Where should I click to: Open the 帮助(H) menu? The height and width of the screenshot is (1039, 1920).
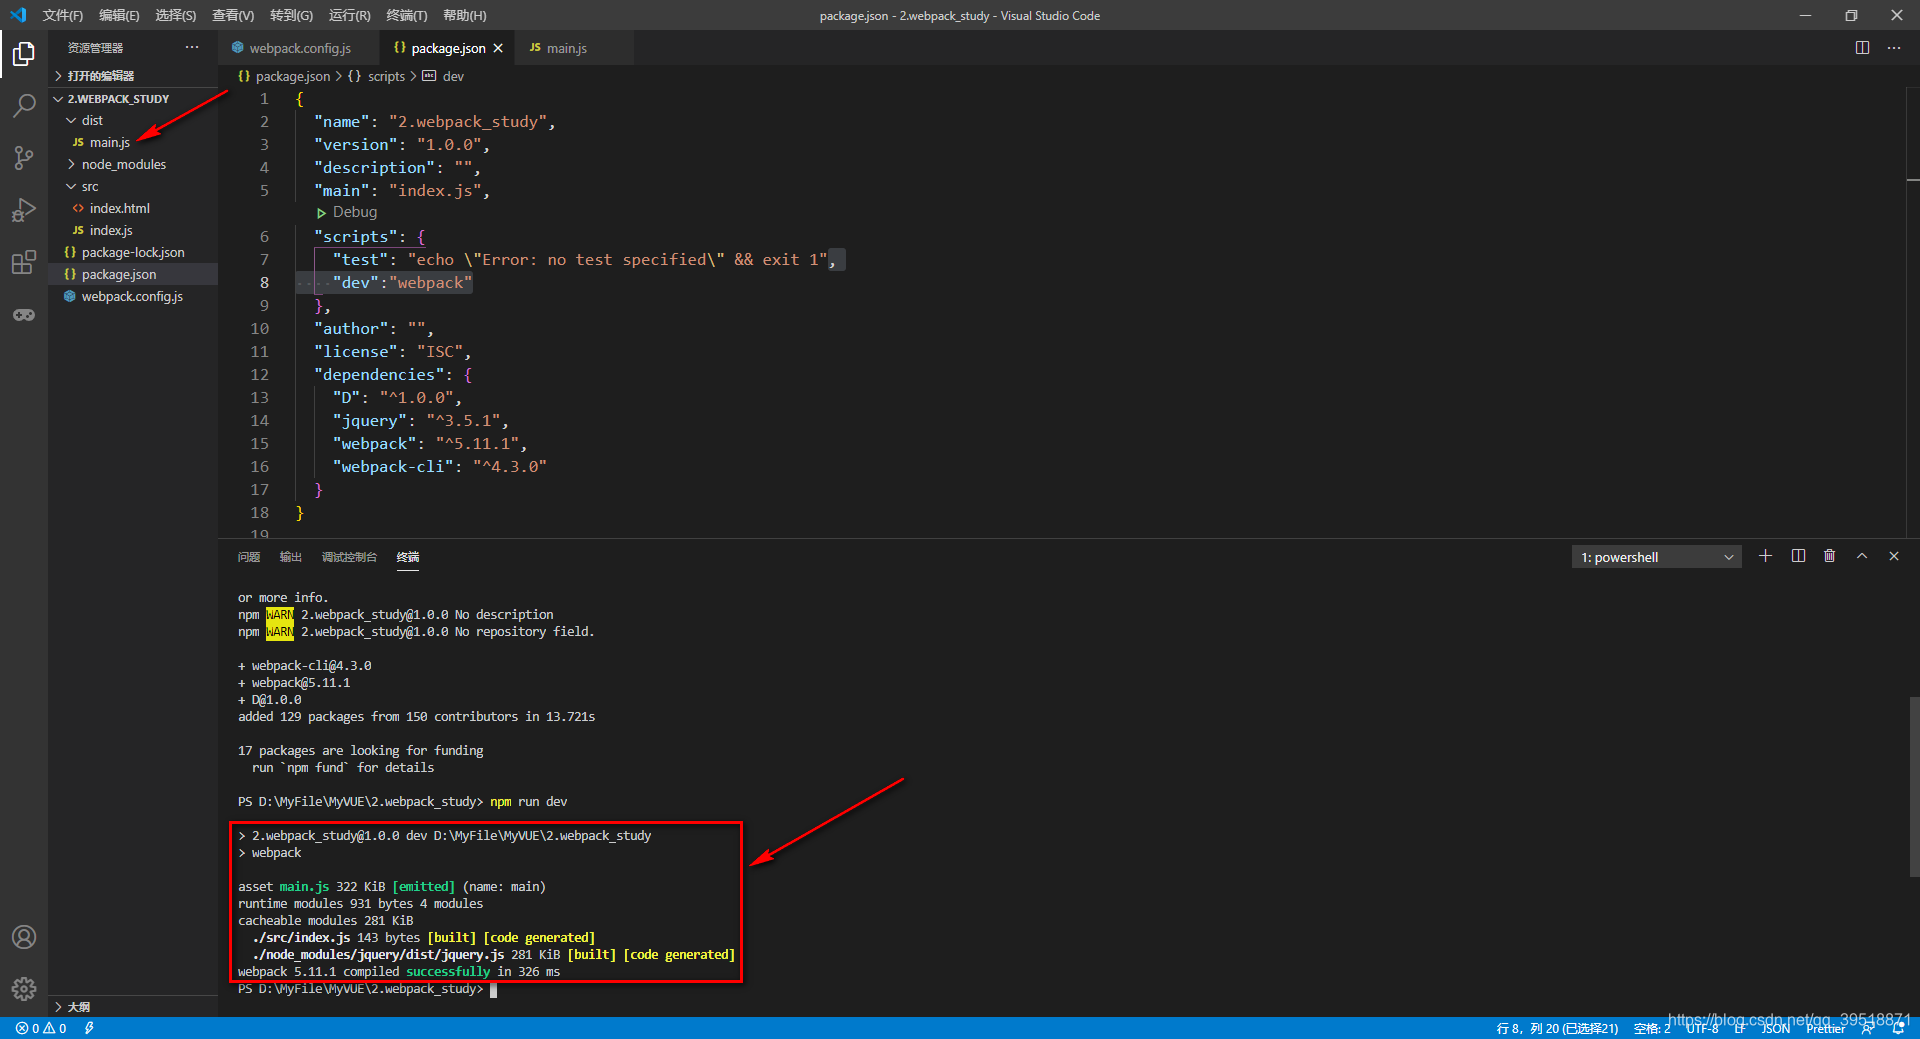(465, 15)
